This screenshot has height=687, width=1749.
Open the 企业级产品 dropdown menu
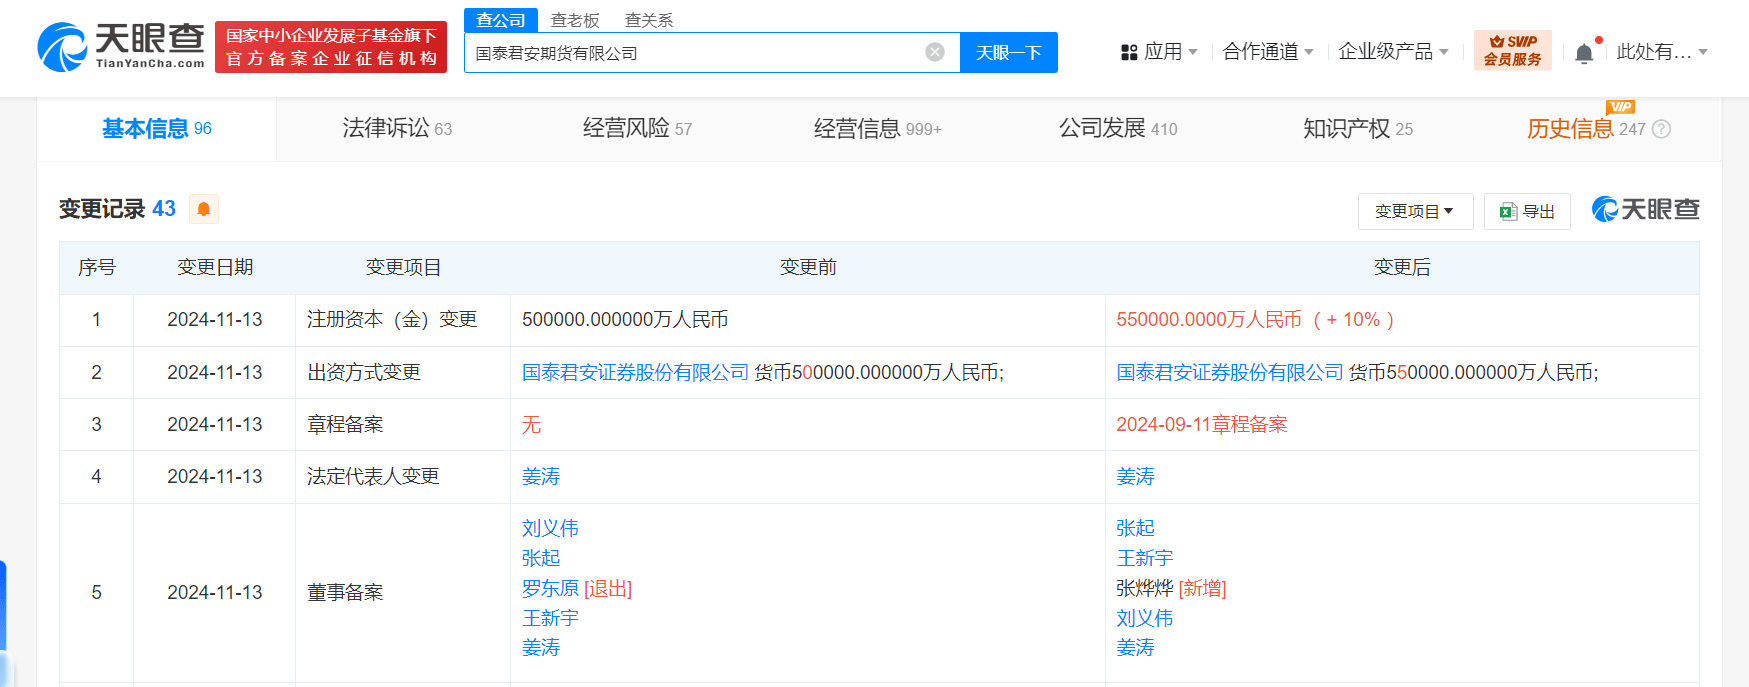pos(1393,52)
